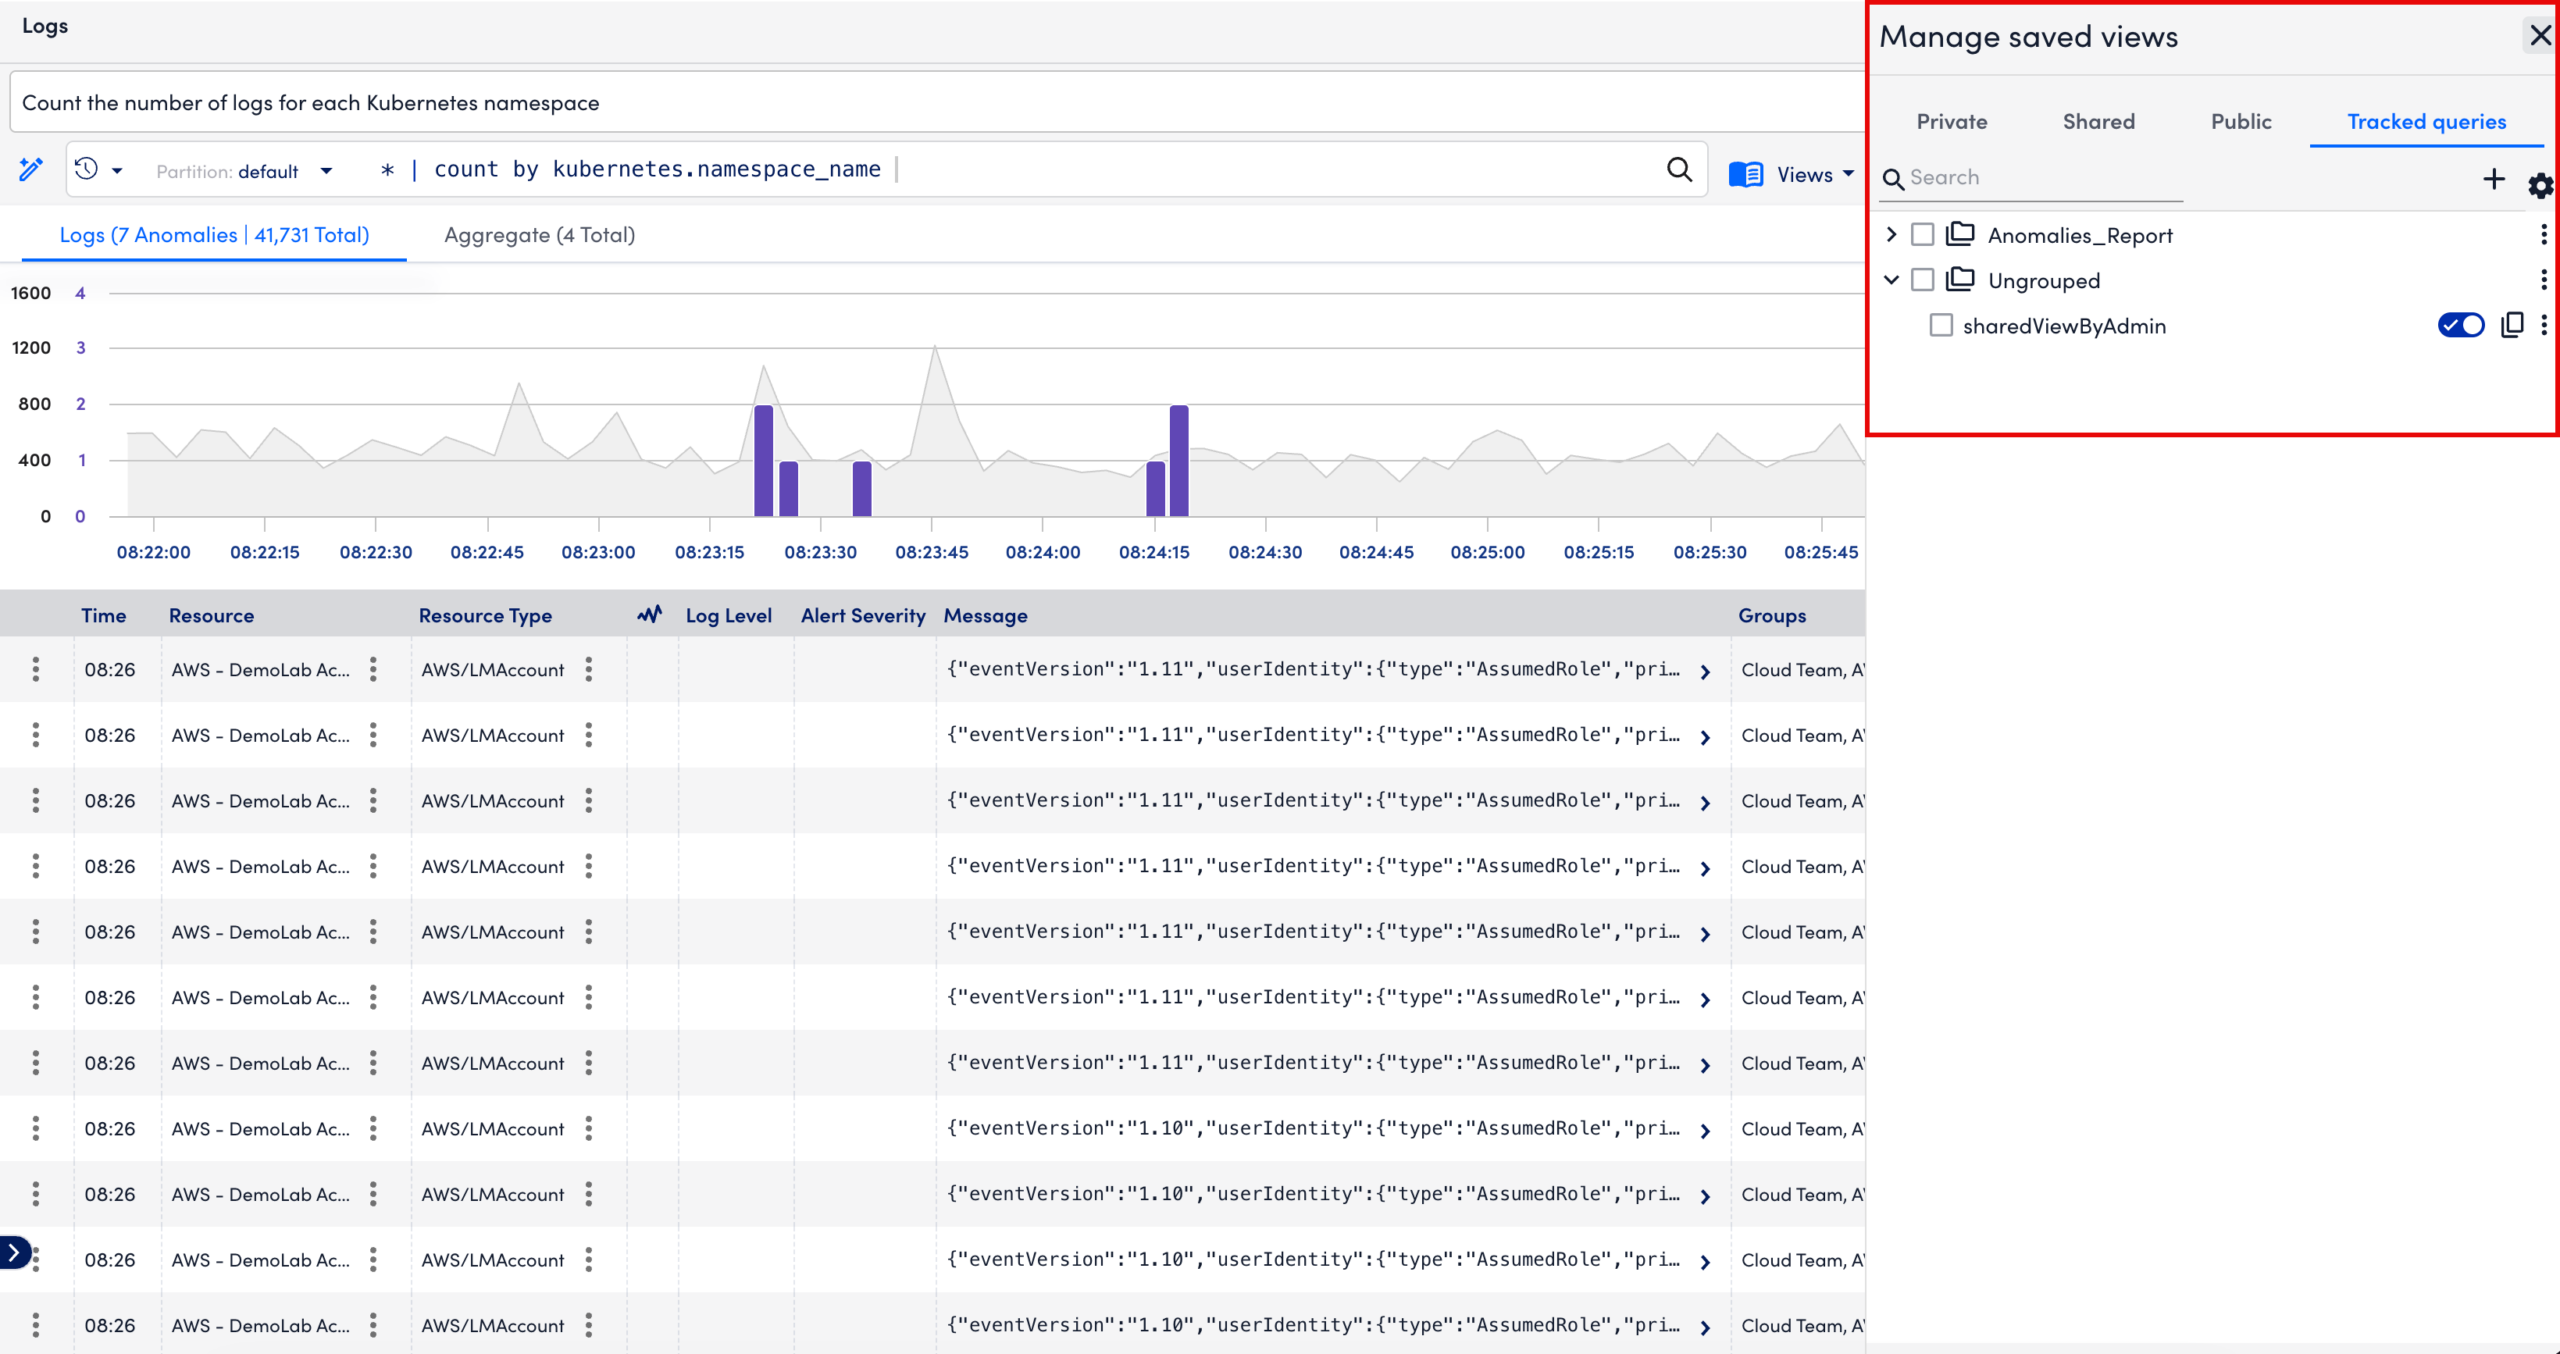Switch to the Private tab
The width and height of the screenshot is (2560, 1354).
(x=1952, y=121)
